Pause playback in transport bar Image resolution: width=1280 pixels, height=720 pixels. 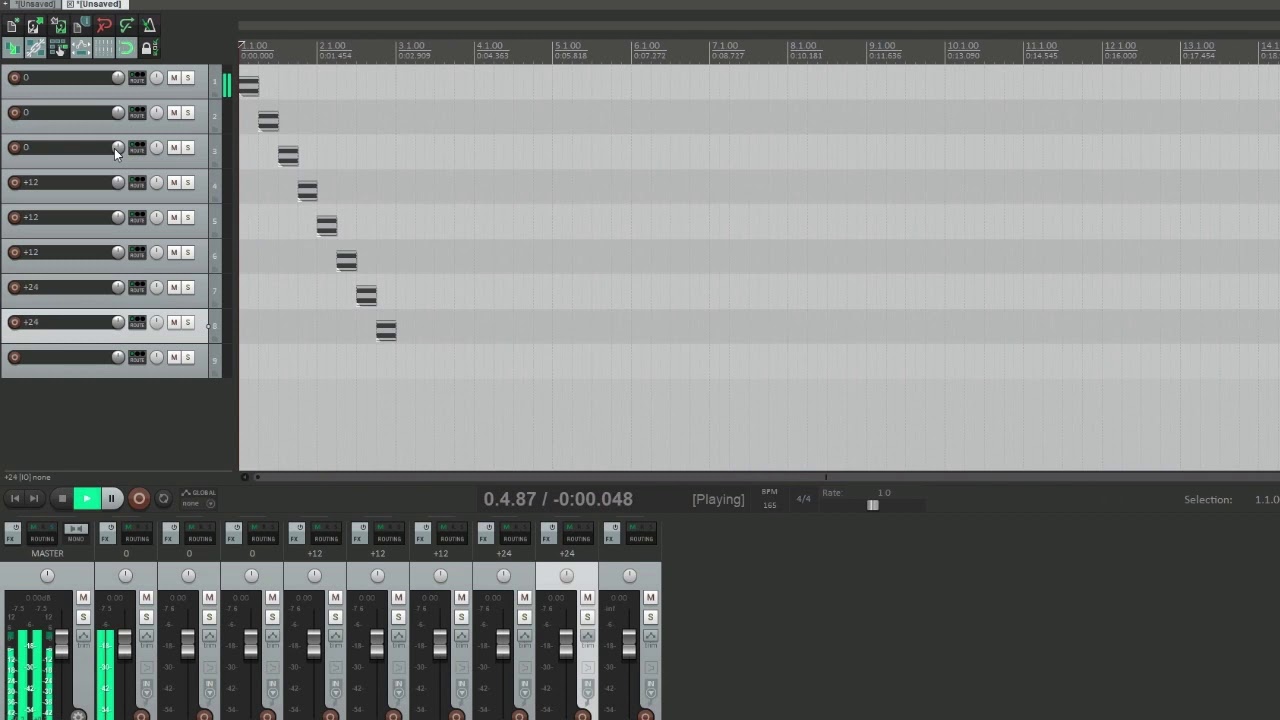coord(111,498)
